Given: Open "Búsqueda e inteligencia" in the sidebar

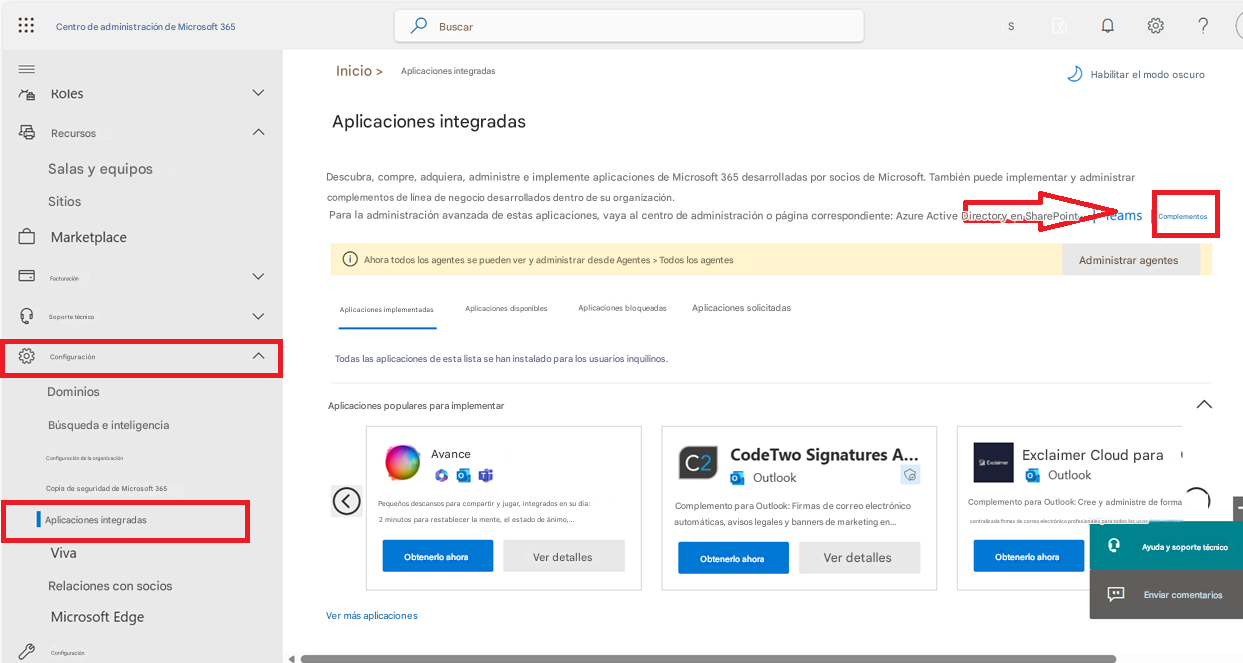Looking at the screenshot, I should pyautogui.click(x=108, y=425).
